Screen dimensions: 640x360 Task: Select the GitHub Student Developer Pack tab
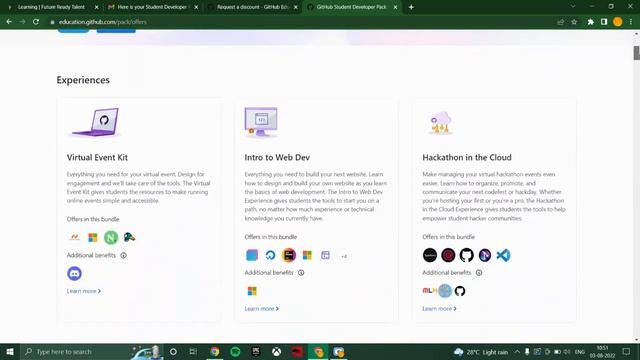(x=351, y=7)
